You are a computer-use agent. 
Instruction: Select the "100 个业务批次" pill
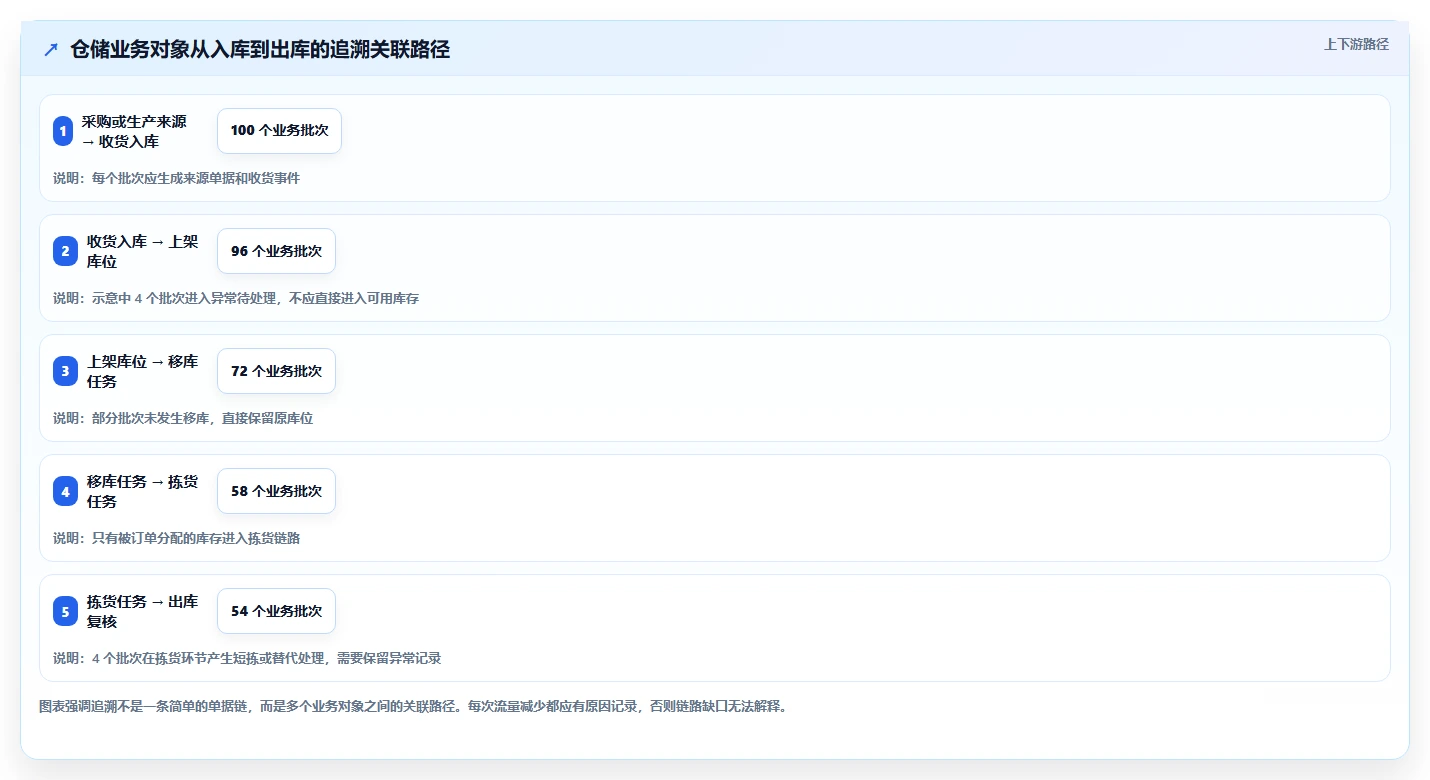click(279, 131)
